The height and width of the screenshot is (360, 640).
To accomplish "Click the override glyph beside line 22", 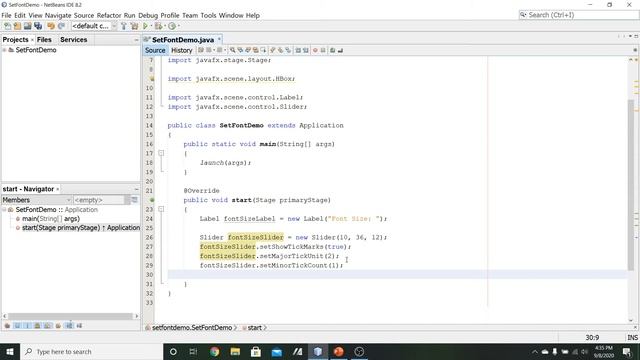I will pyautogui.click(x=151, y=200).
